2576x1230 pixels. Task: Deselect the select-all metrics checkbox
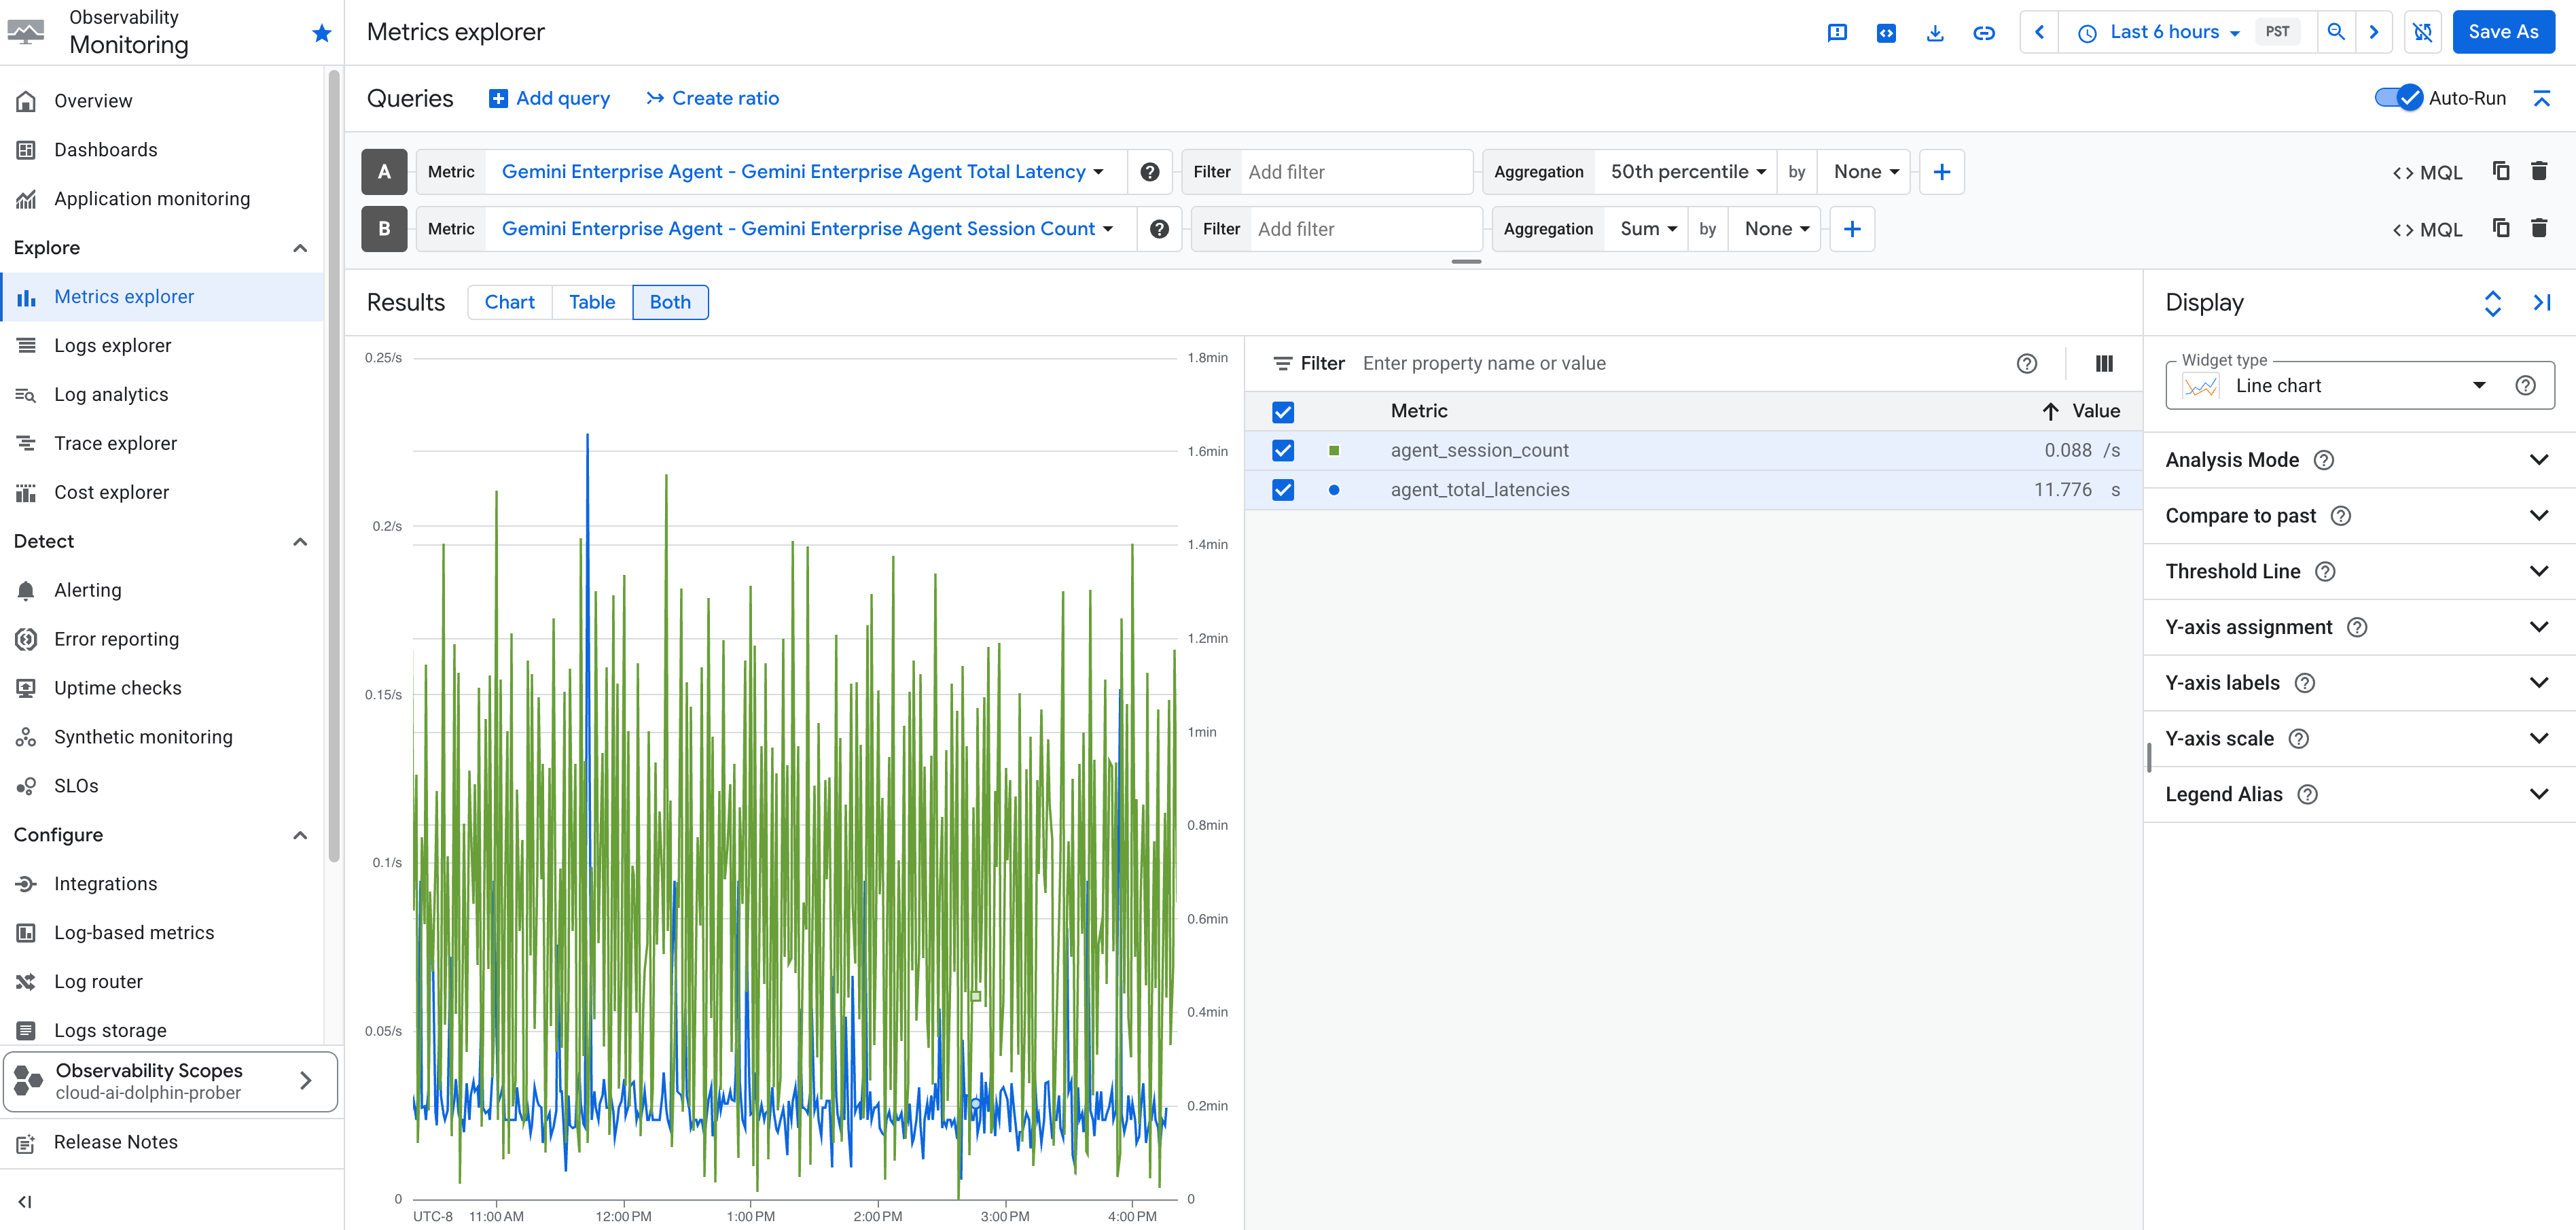pos(1283,411)
